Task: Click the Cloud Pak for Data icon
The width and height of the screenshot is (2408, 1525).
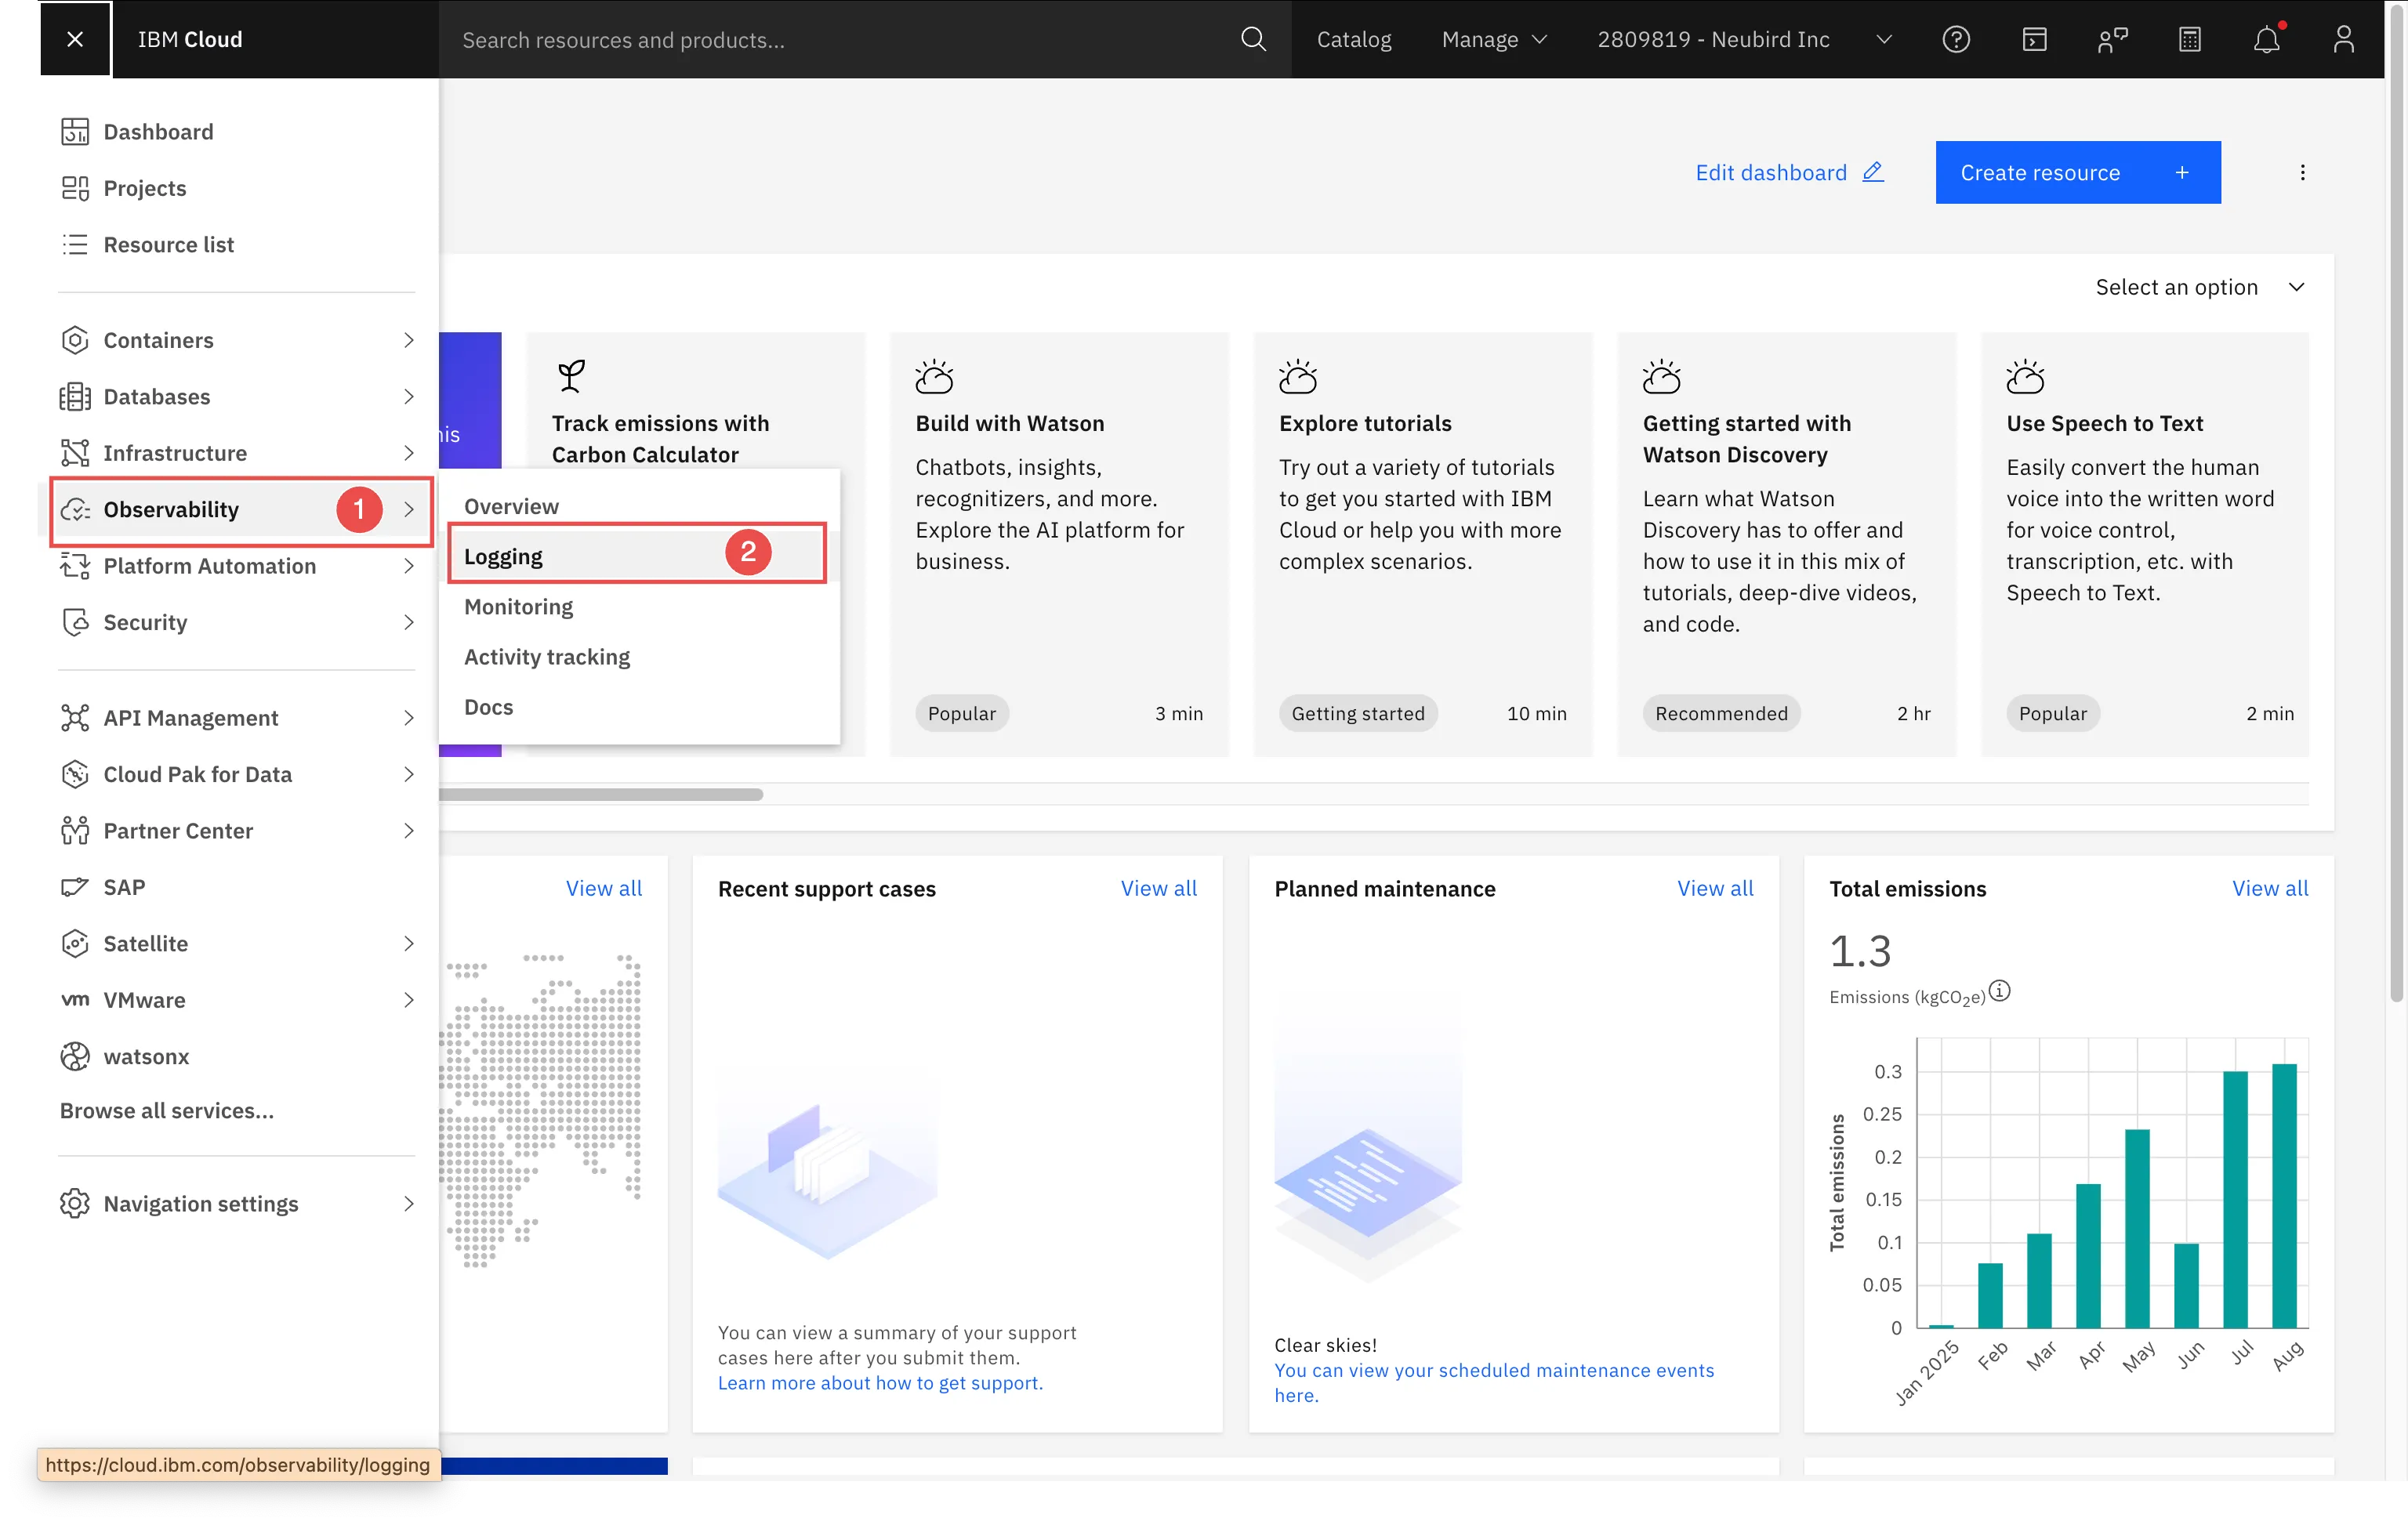Action: (75, 774)
